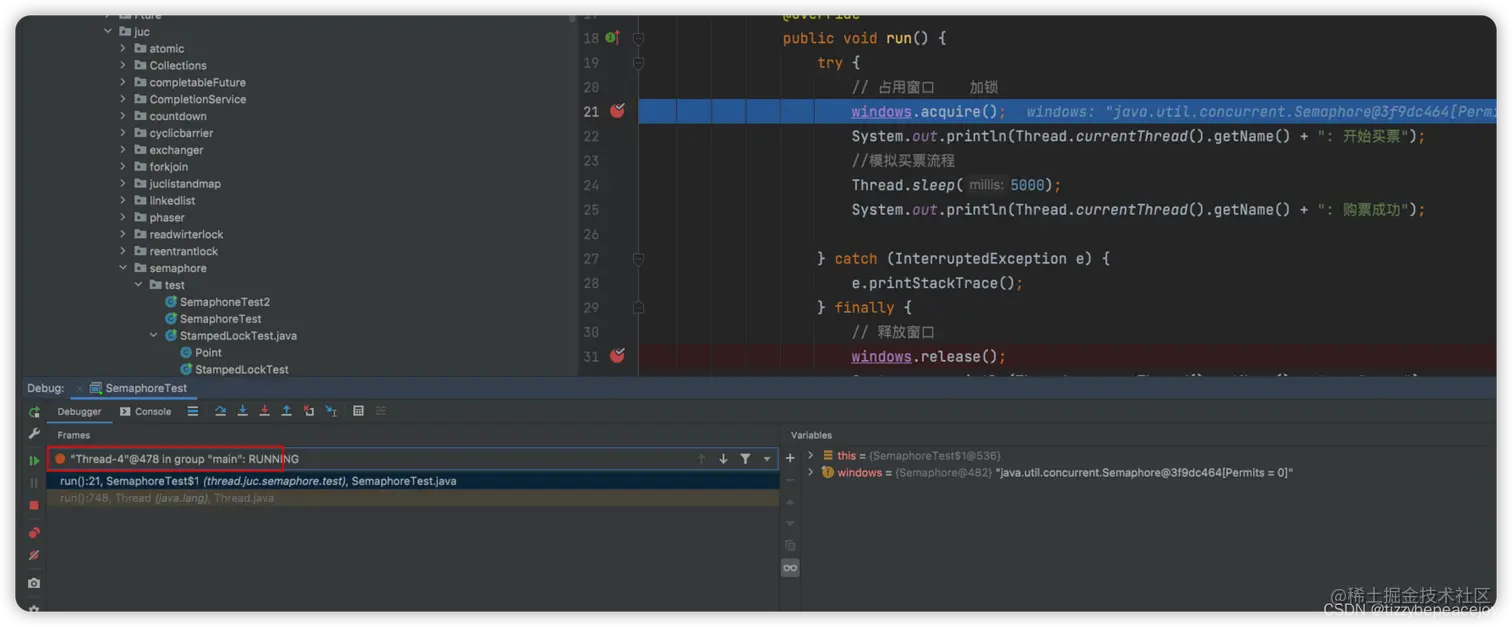Select the cyclicbarrier folder
The width and height of the screenshot is (1512, 627).
tap(173, 133)
